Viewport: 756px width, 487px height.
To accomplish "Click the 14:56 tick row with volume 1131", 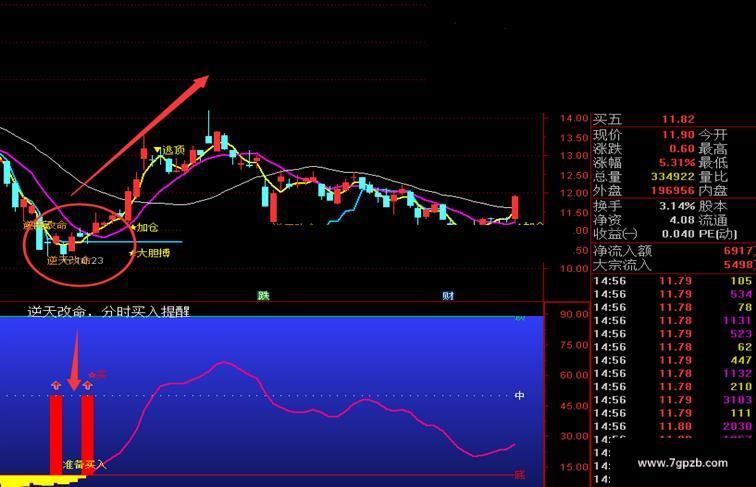I will pyautogui.click(x=673, y=321).
